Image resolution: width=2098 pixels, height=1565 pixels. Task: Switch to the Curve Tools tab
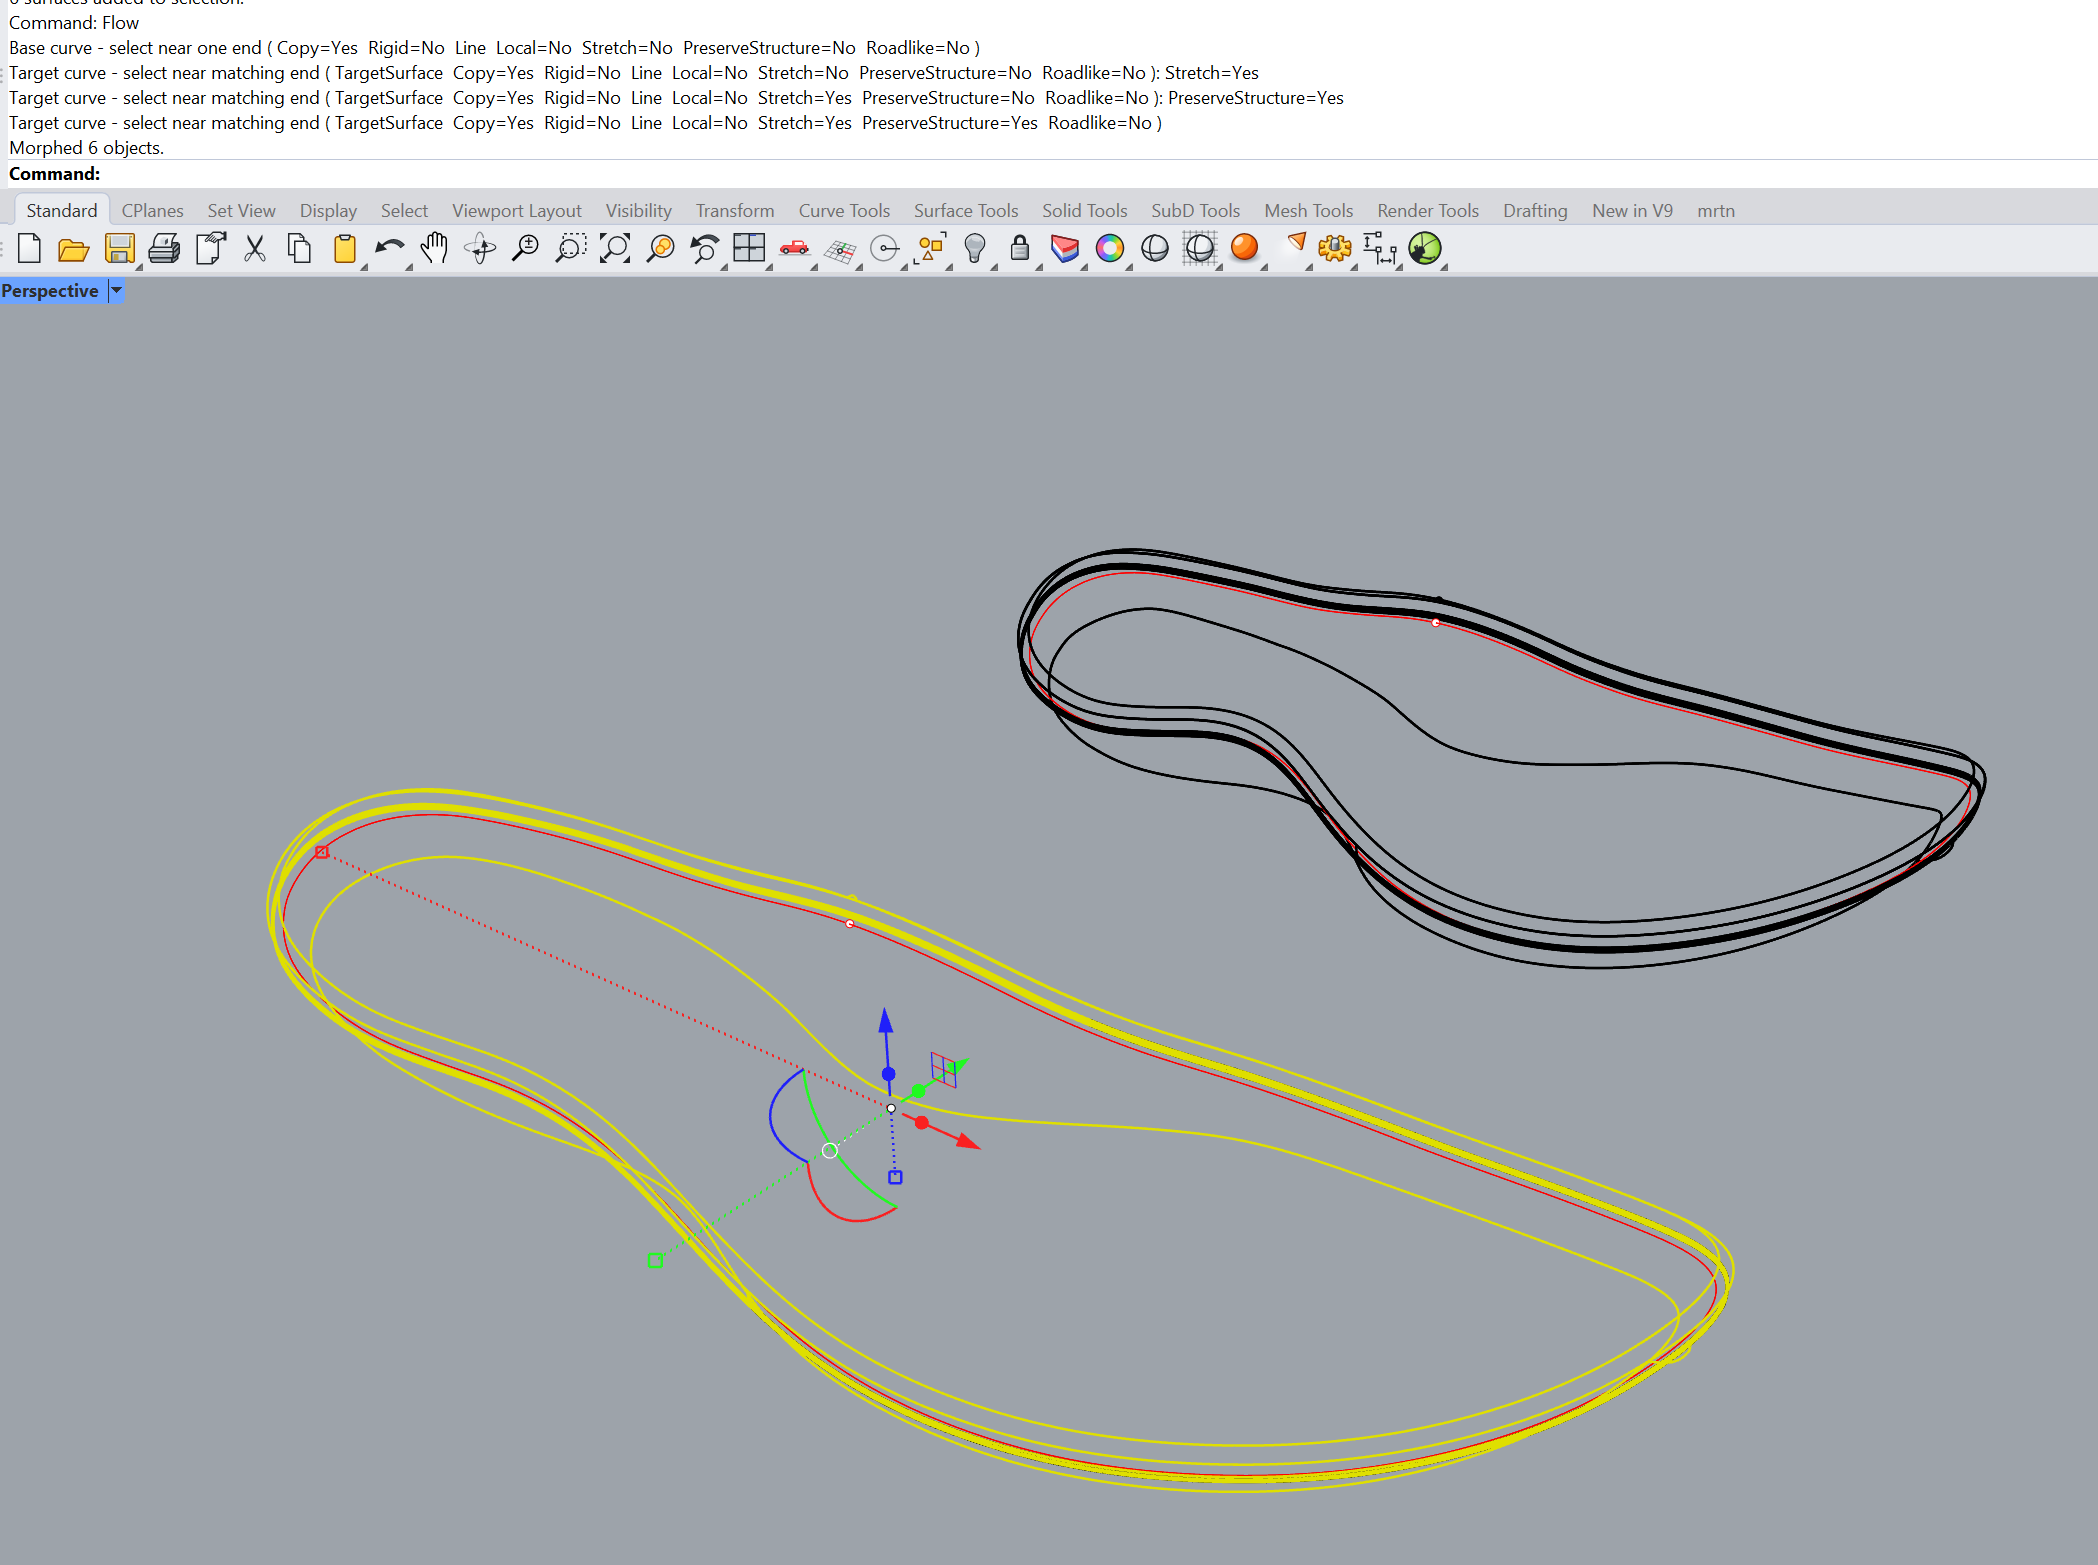click(x=843, y=211)
